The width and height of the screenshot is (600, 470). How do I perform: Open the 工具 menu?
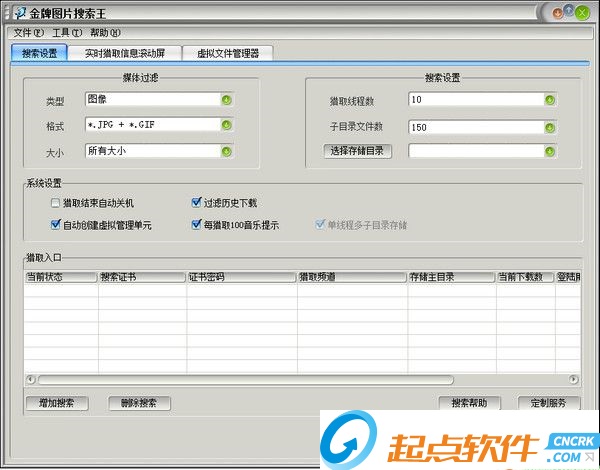tap(67, 33)
